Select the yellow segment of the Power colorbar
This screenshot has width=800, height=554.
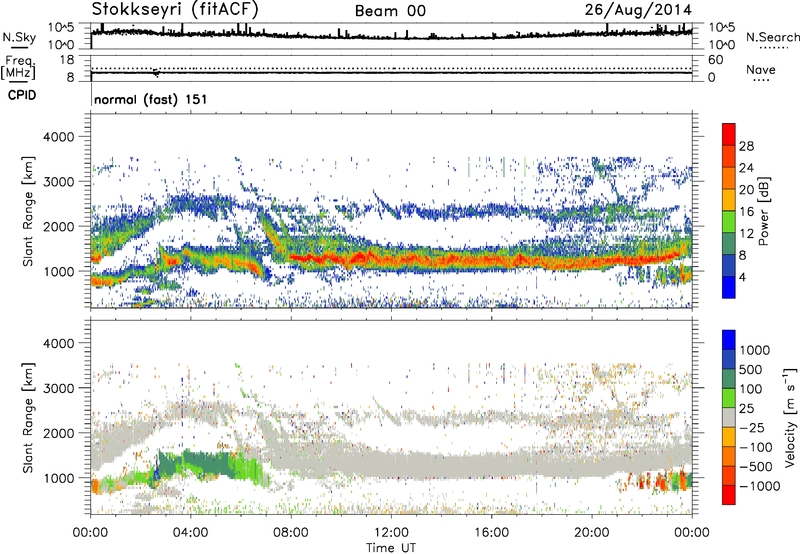point(729,200)
